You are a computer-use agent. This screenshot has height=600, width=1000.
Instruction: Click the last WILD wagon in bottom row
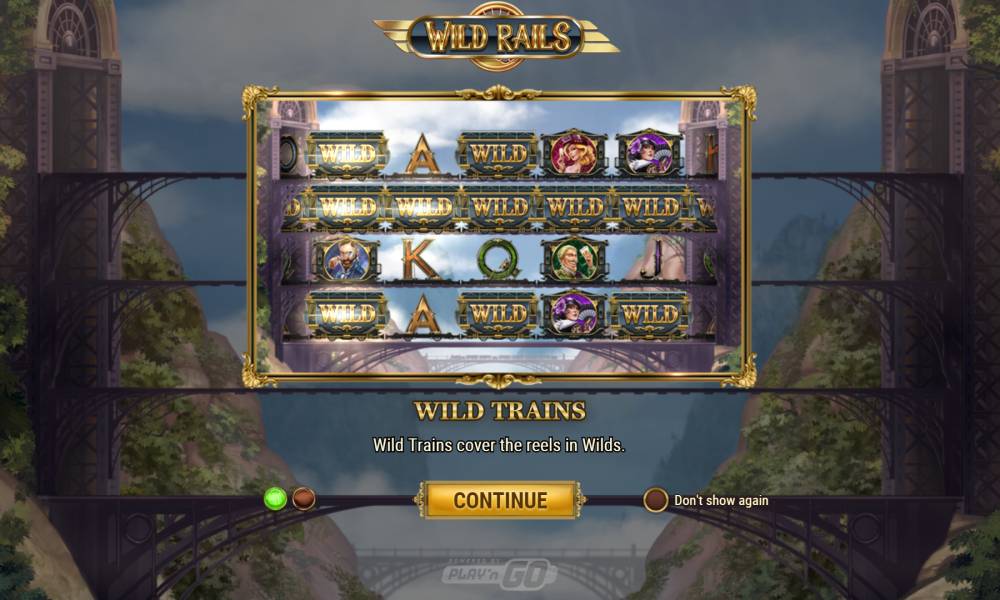(650, 313)
